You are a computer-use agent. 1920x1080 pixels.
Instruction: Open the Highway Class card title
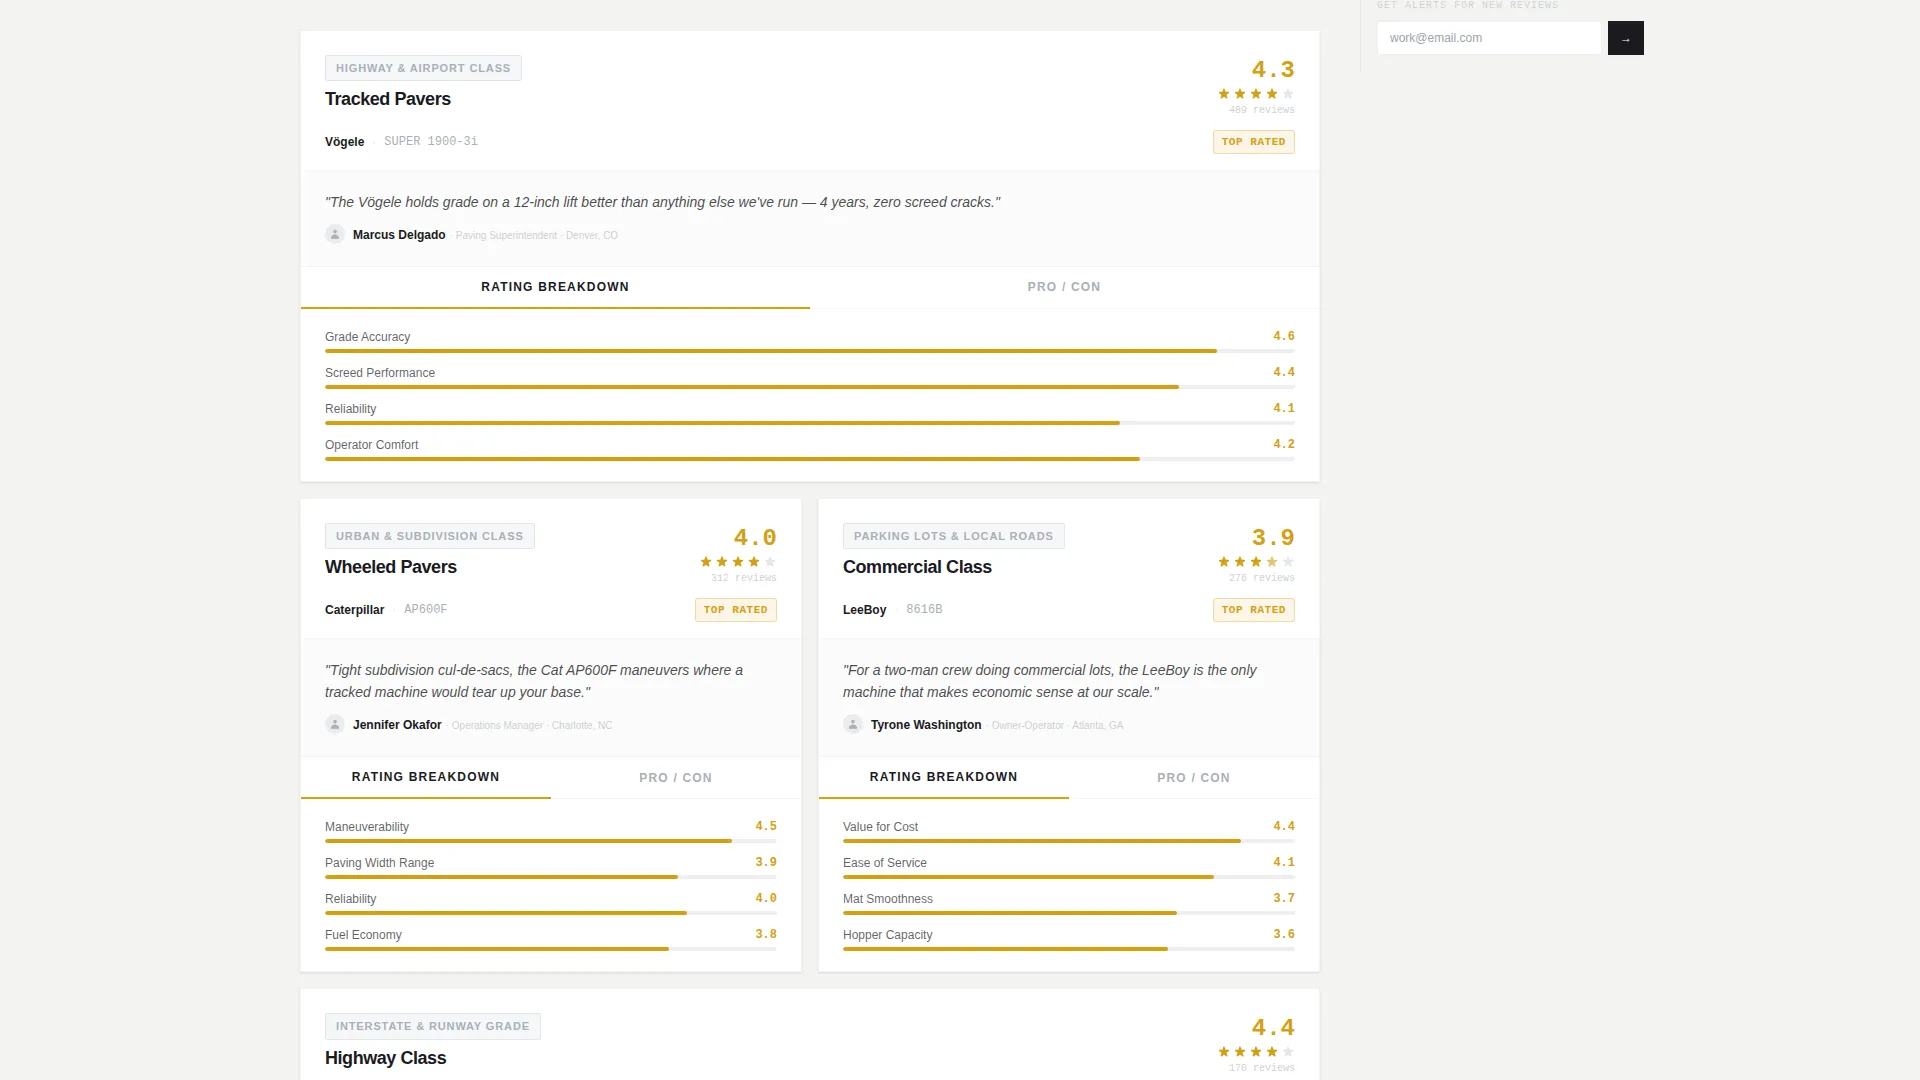click(x=385, y=1058)
